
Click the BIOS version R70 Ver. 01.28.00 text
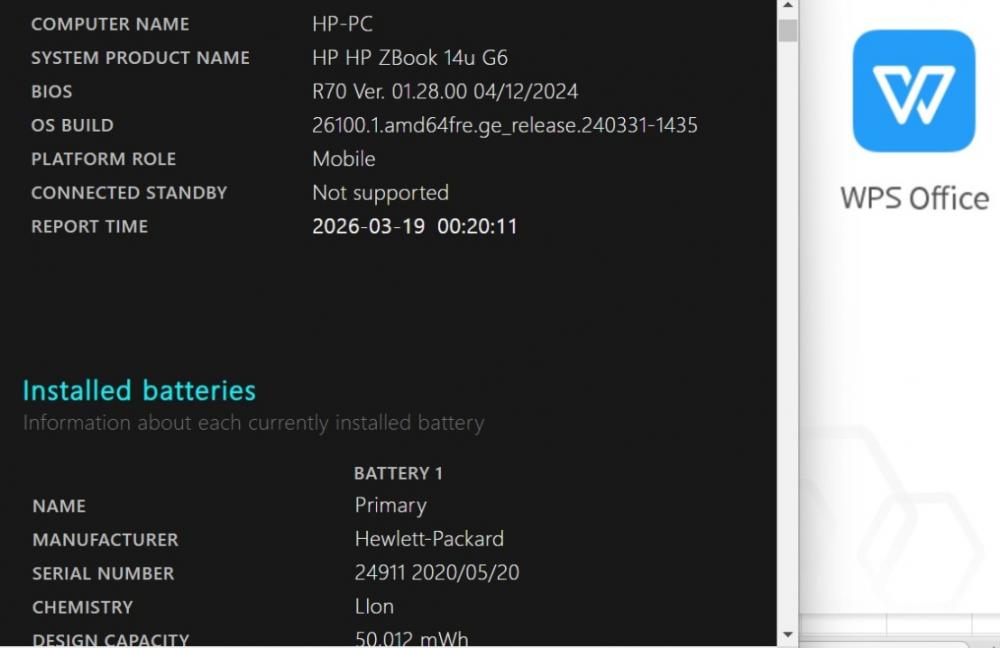[445, 92]
